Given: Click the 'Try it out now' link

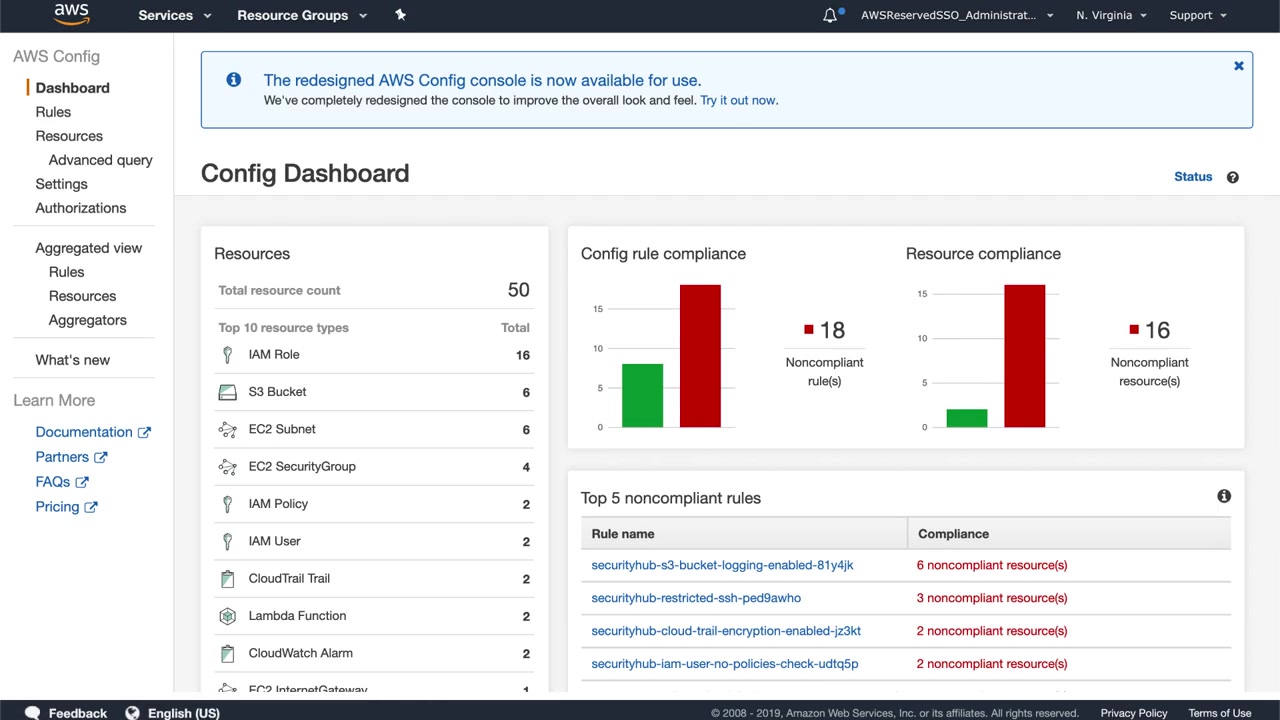Looking at the screenshot, I should tap(738, 100).
